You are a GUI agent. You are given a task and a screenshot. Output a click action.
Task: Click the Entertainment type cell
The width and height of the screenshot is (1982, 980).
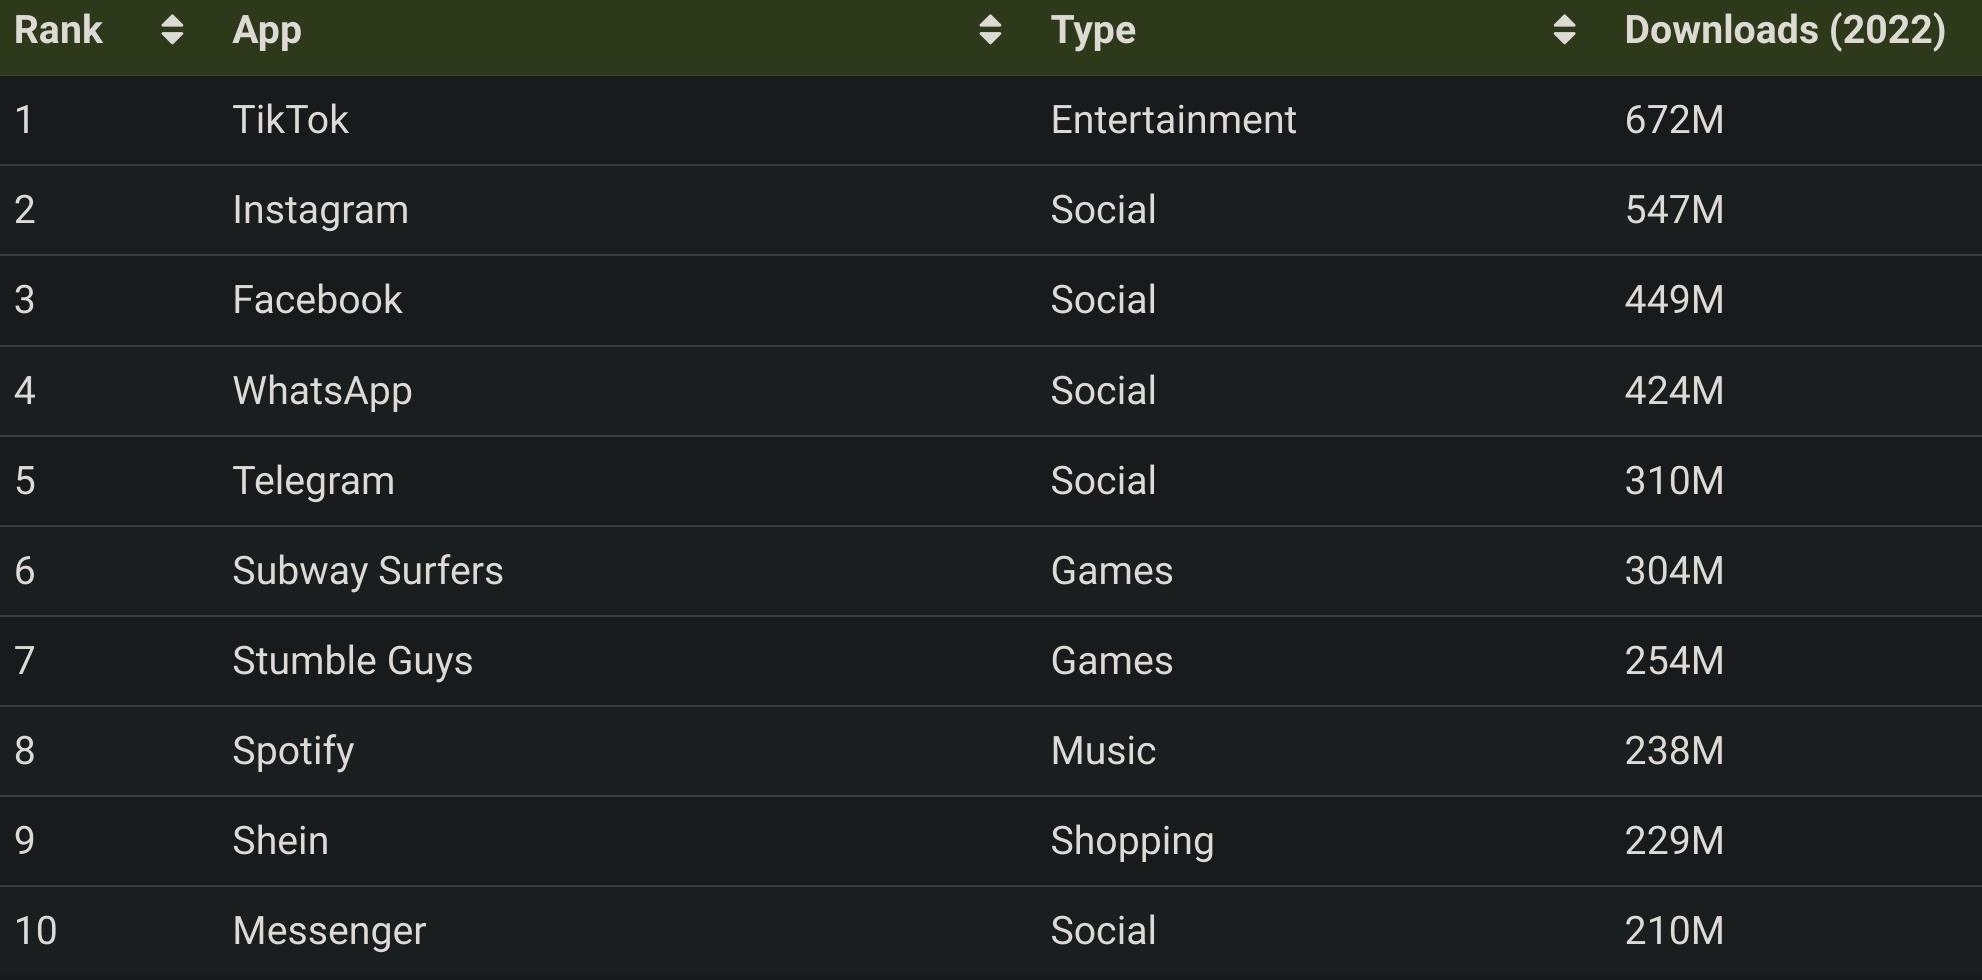point(1172,120)
